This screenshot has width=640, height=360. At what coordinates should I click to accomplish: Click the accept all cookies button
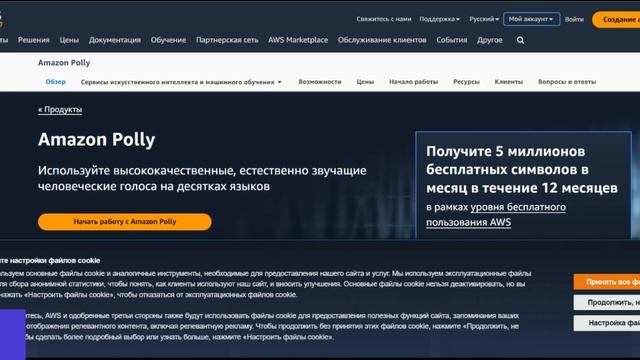click(x=607, y=282)
